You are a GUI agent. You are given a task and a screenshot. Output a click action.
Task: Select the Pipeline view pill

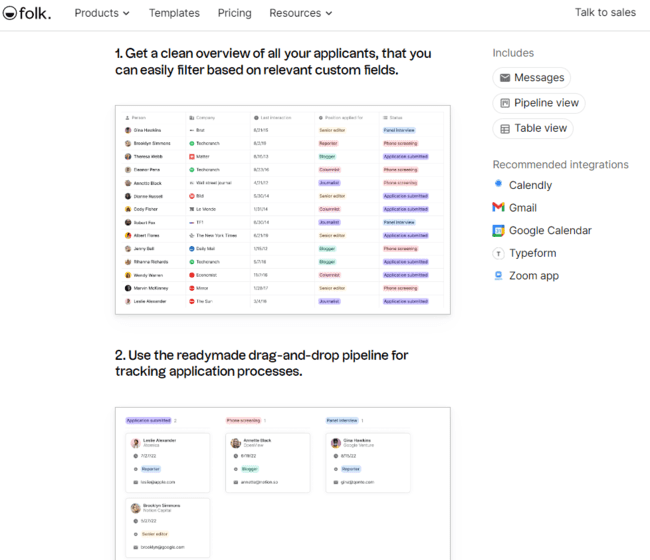(539, 103)
